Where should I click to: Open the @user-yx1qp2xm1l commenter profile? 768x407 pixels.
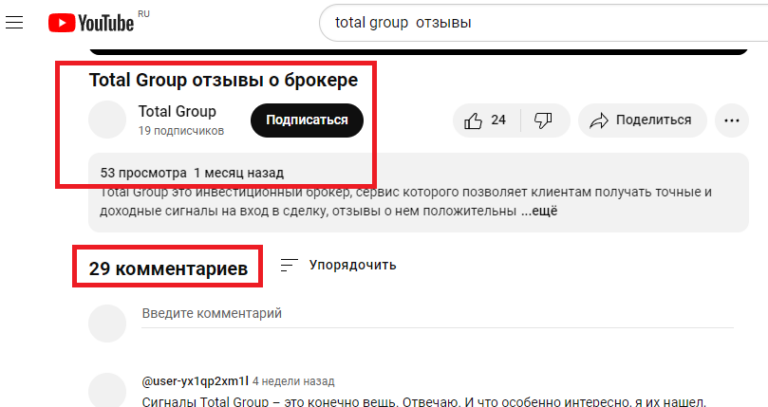click(x=194, y=381)
